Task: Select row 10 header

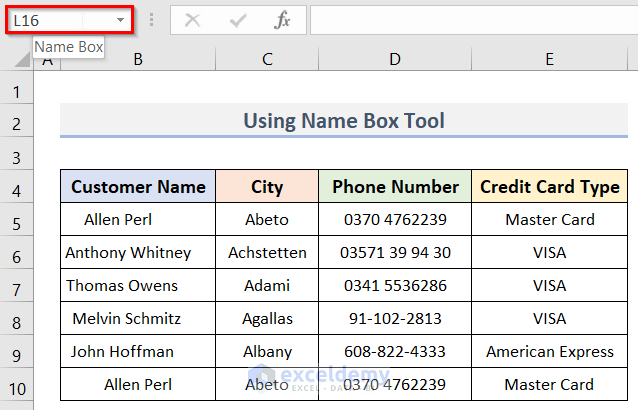Action: [x=16, y=387]
